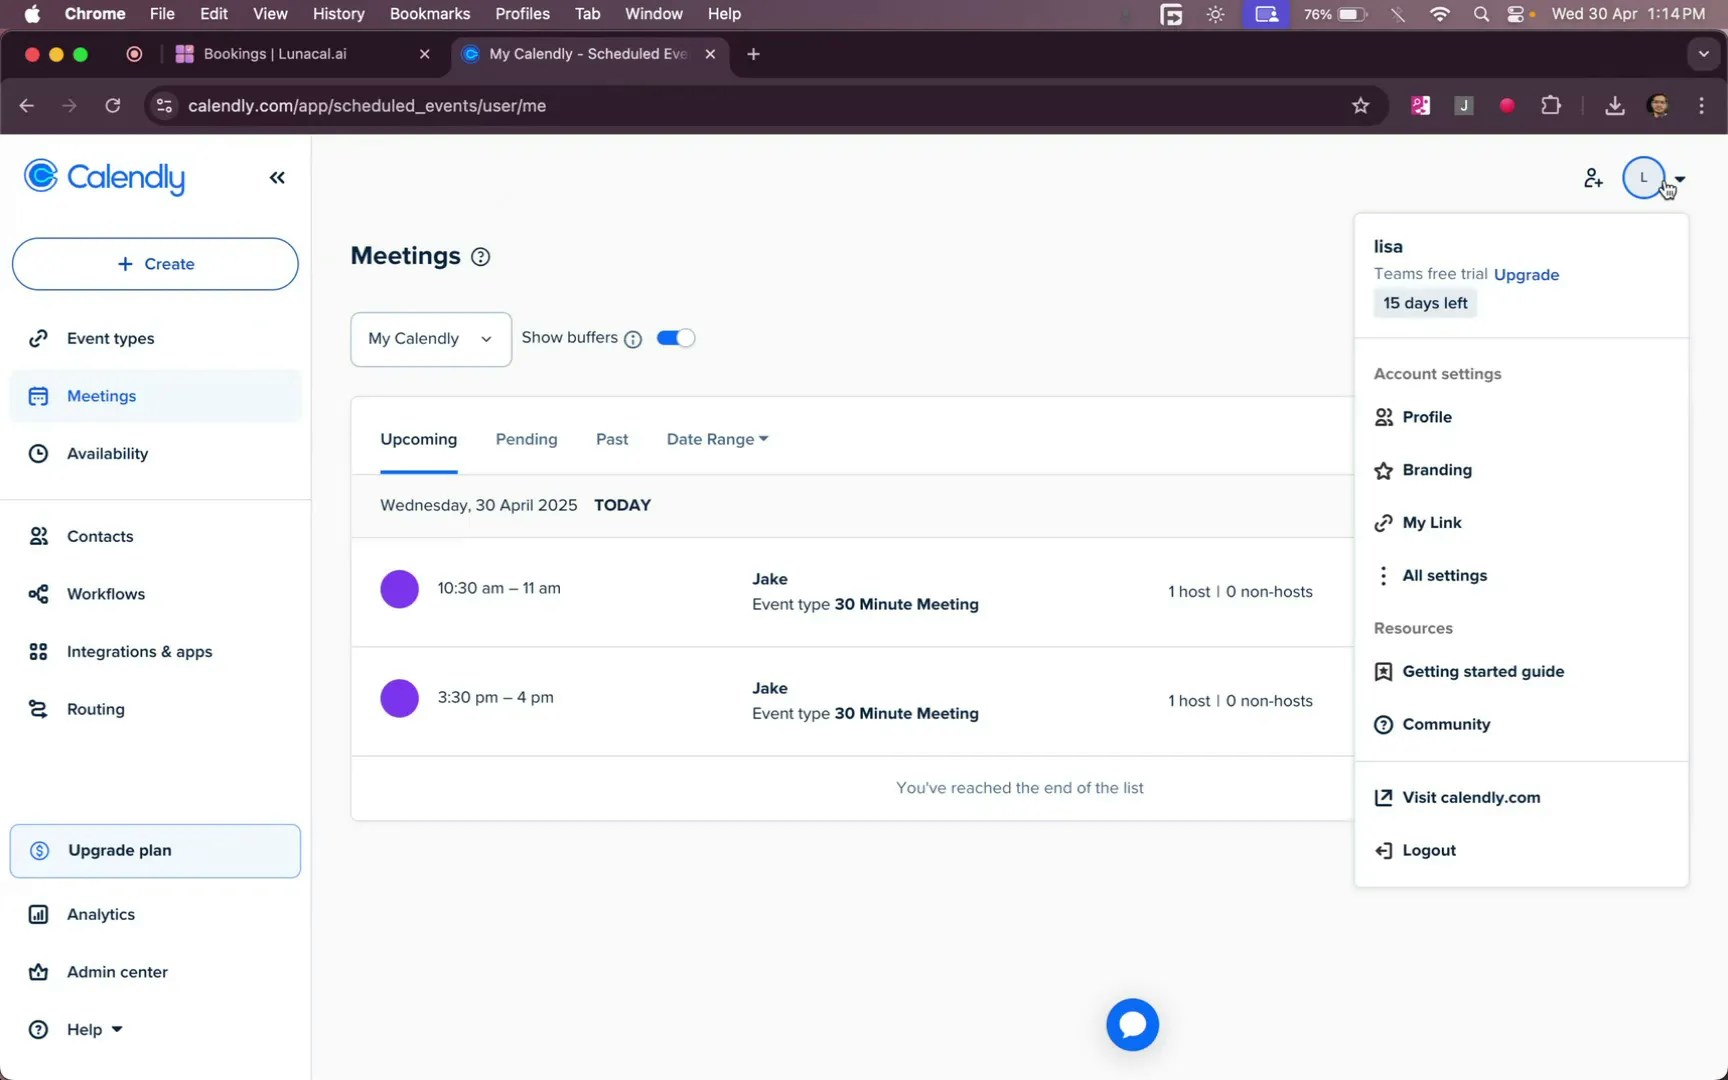
Task: Open Analytics in sidebar
Action: pos(155,915)
